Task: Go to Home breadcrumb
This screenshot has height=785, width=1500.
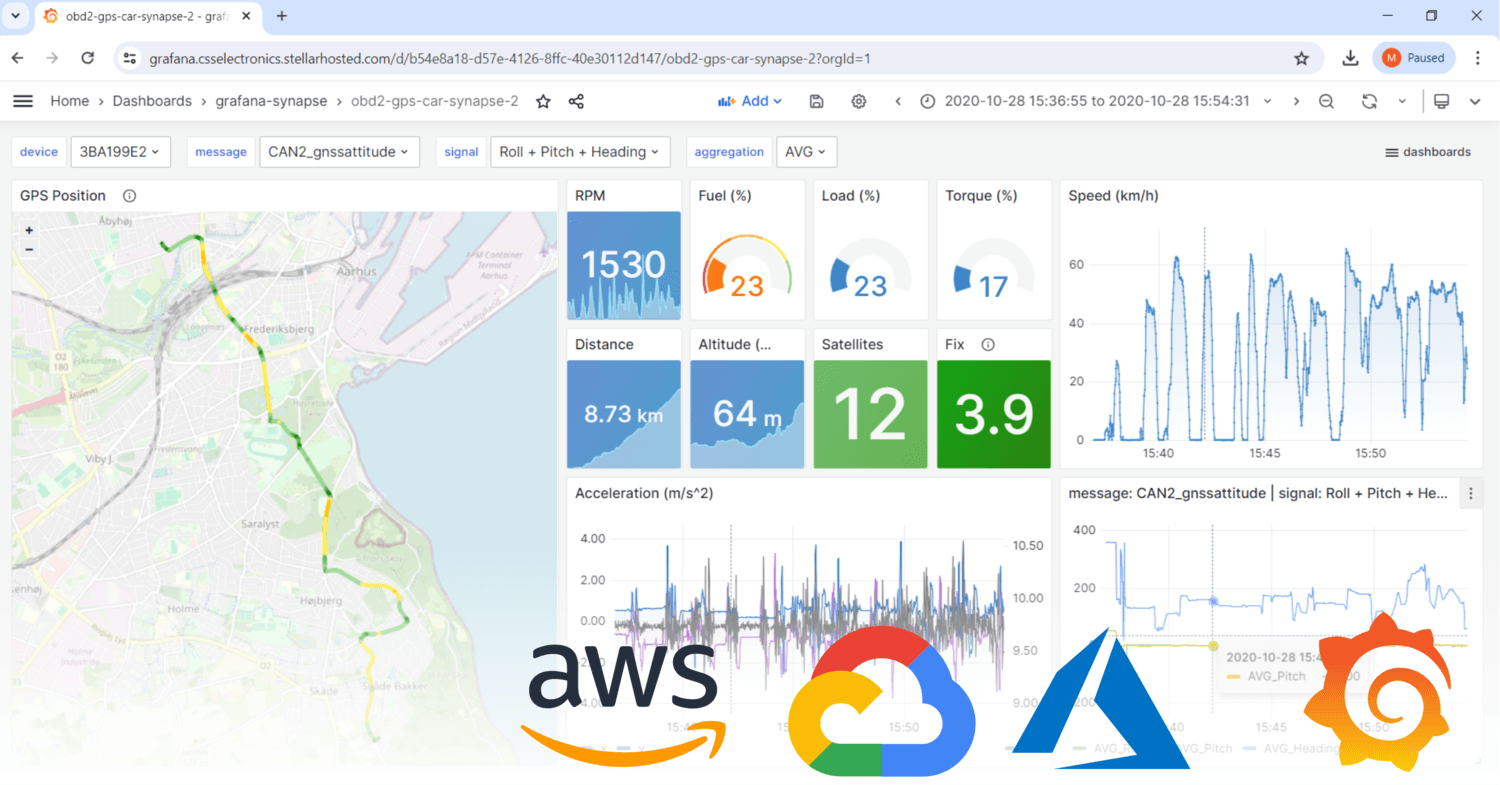Action: 70,101
